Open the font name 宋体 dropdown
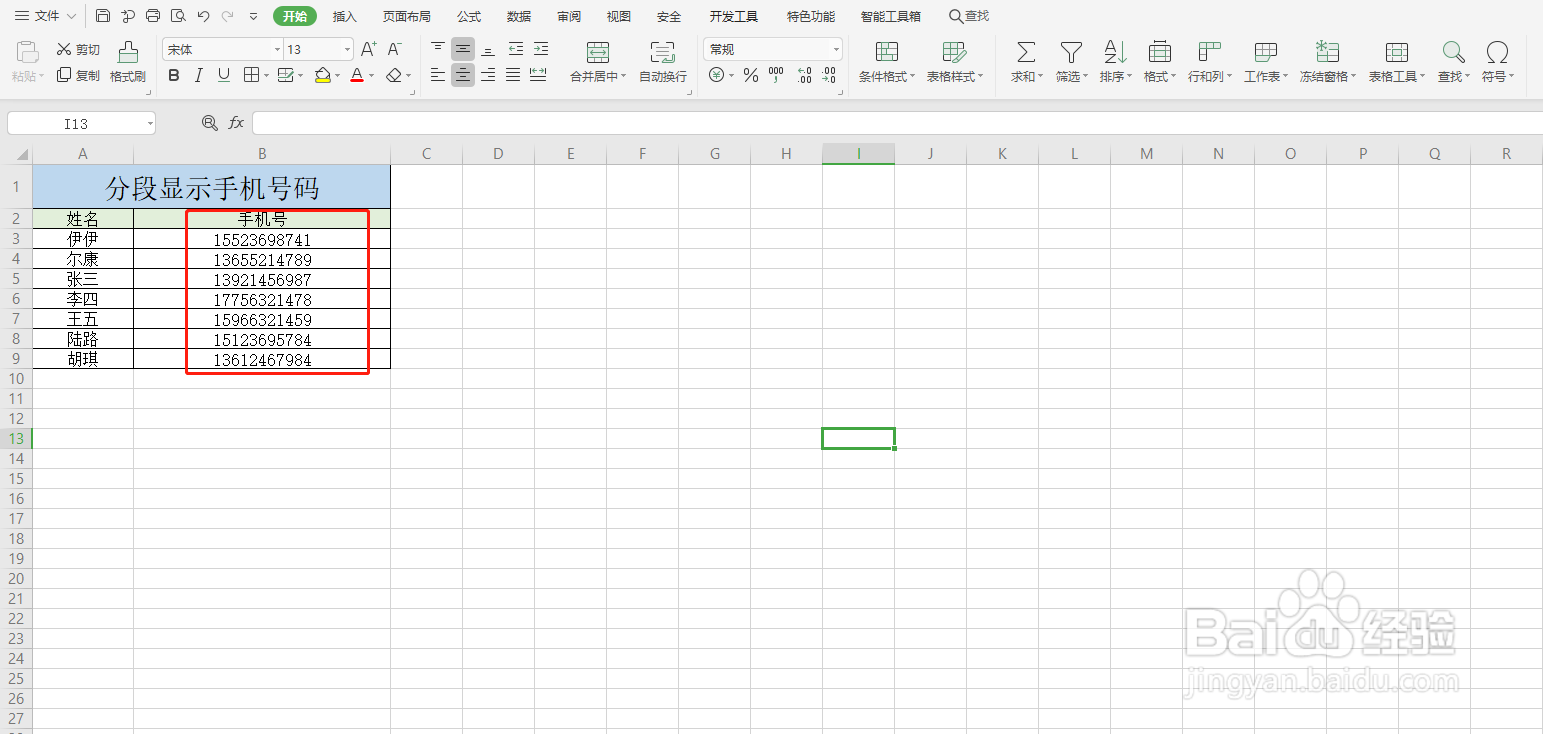The height and width of the screenshot is (734, 1543). click(277, 49)
